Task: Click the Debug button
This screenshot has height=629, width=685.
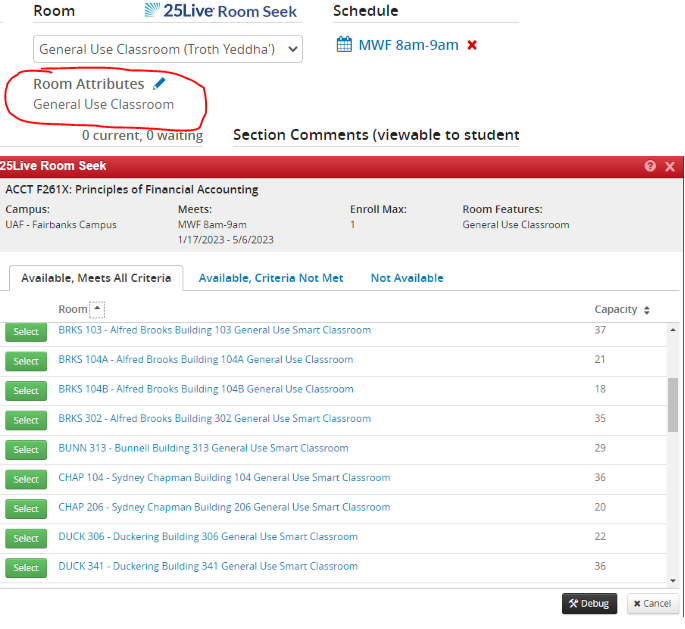Action: coord(589,603)
